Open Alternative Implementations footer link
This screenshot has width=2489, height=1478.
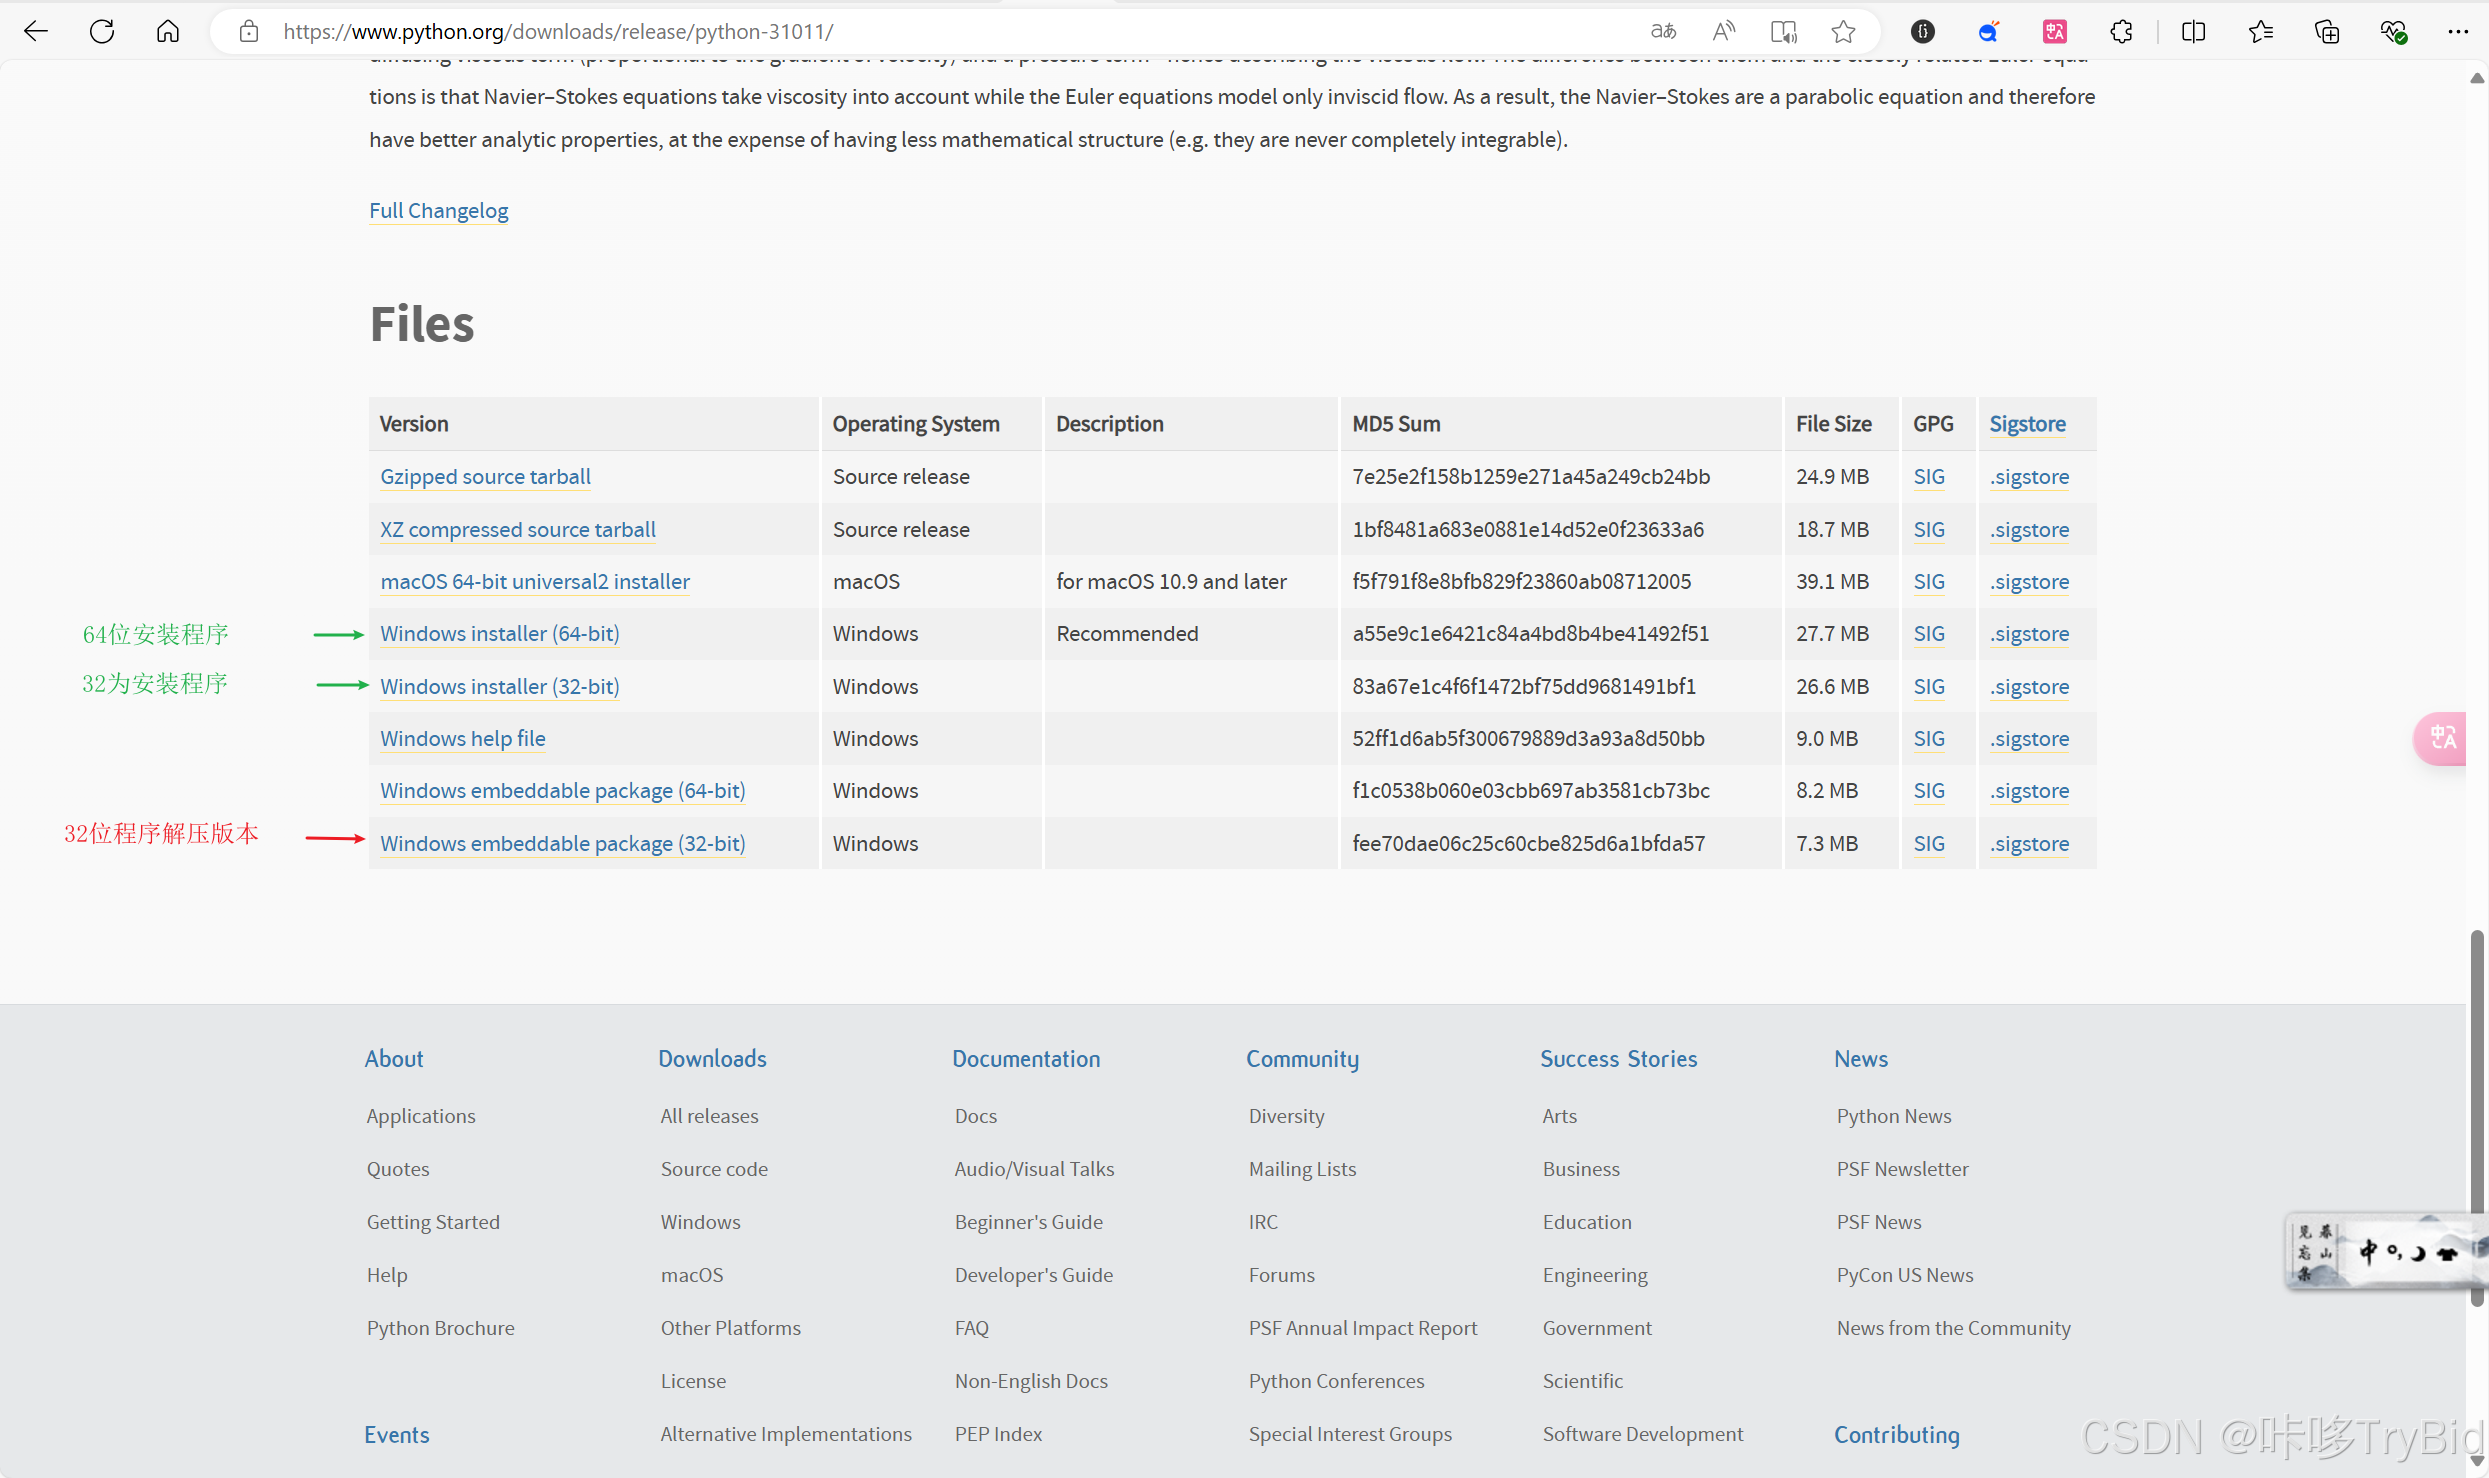[x=785, y=1433]
